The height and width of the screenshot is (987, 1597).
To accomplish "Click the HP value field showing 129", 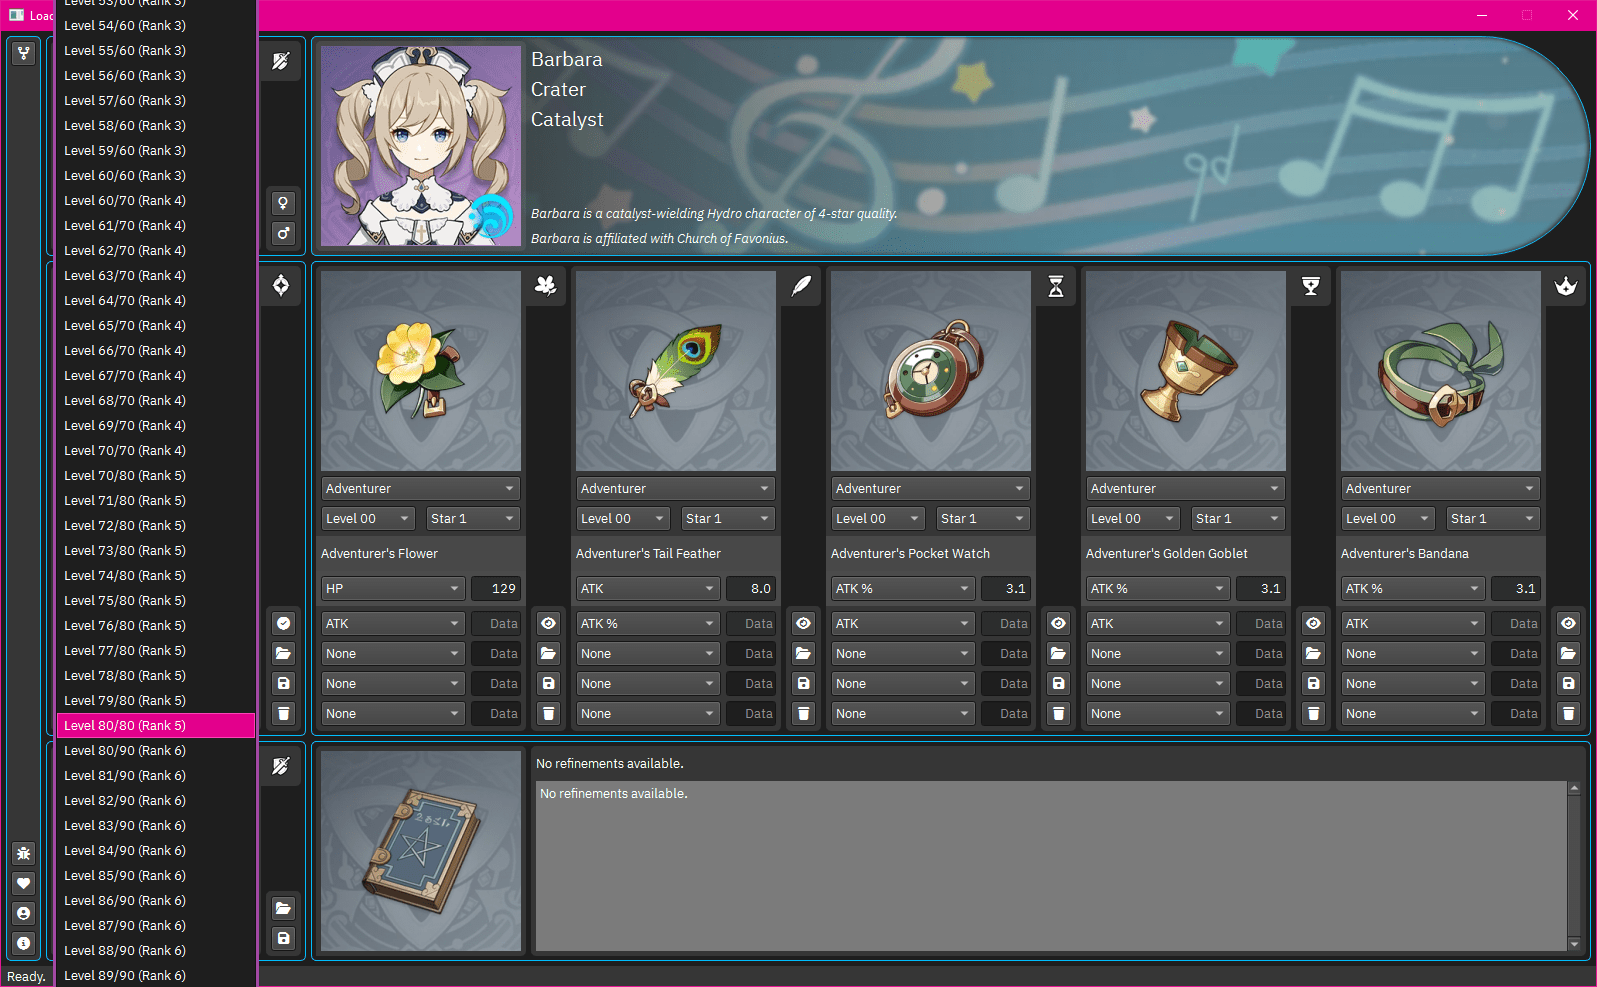I will click(x=496, y=588).
